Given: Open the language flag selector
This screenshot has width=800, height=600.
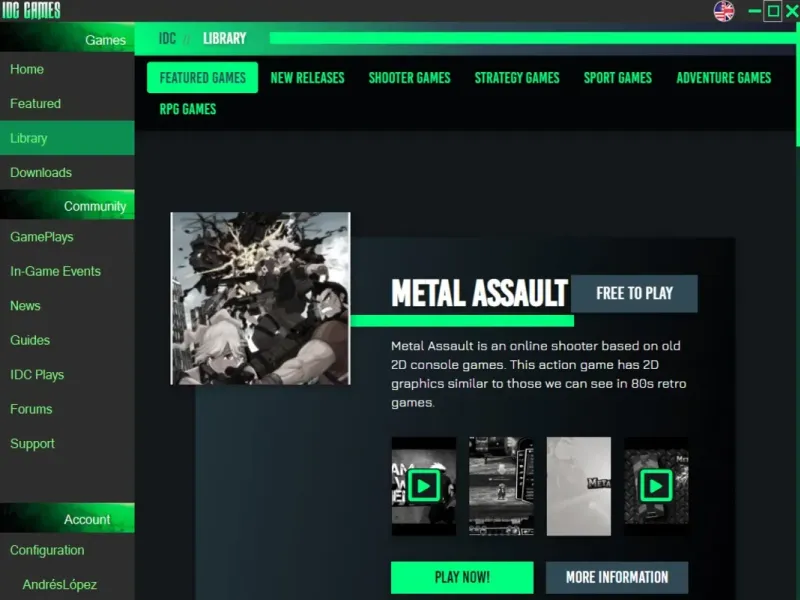Looking at the screenshot, I should pos(723,11).
